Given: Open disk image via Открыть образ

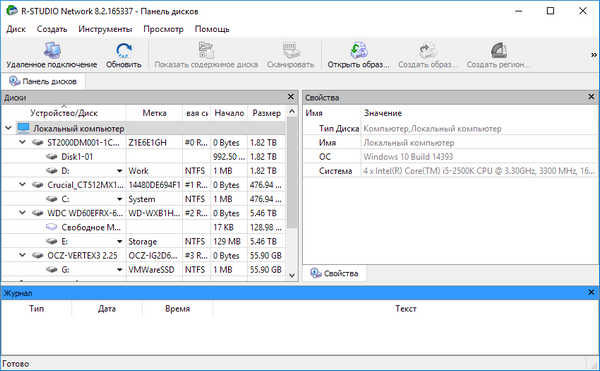Looking at the screenshot, I should pyautogui.click(x=359, y=50).
